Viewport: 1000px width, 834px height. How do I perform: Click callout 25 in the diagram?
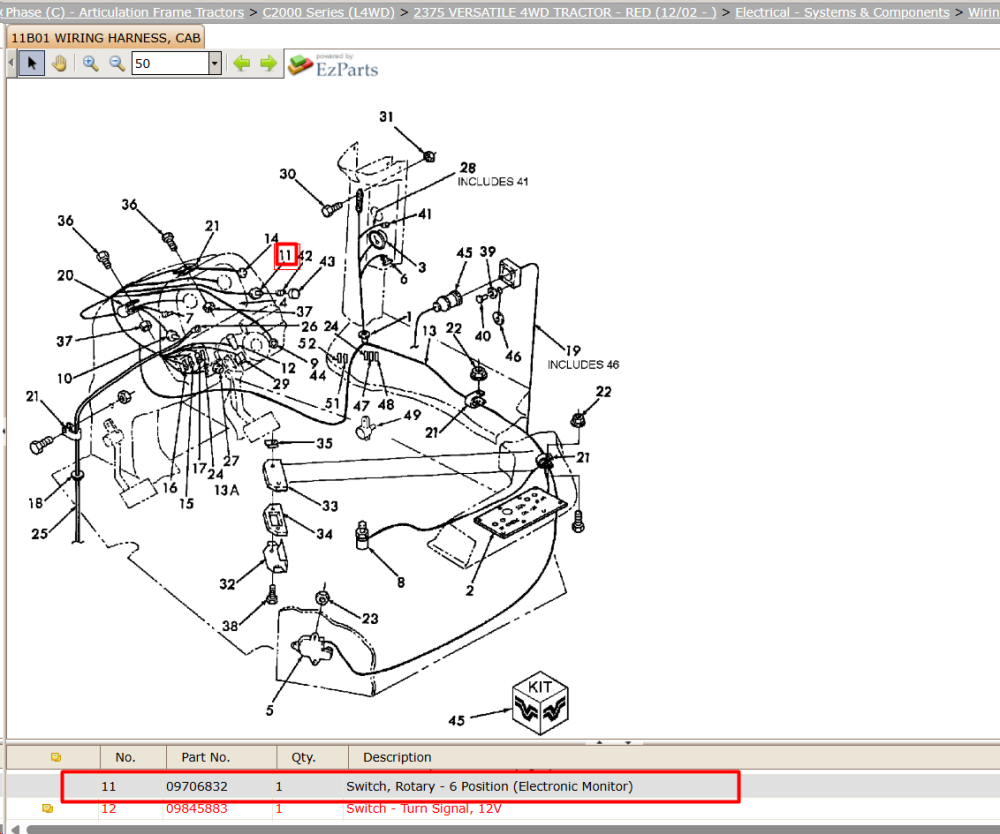coord(40,534)
